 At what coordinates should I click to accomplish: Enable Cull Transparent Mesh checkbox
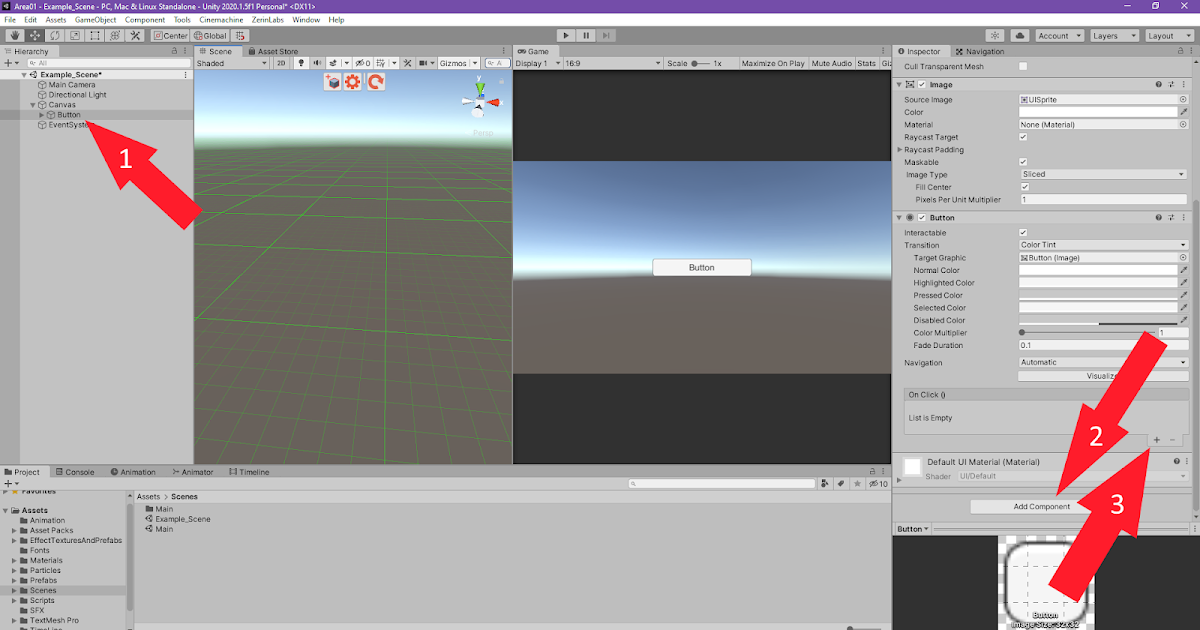(x=1022, y=66)
